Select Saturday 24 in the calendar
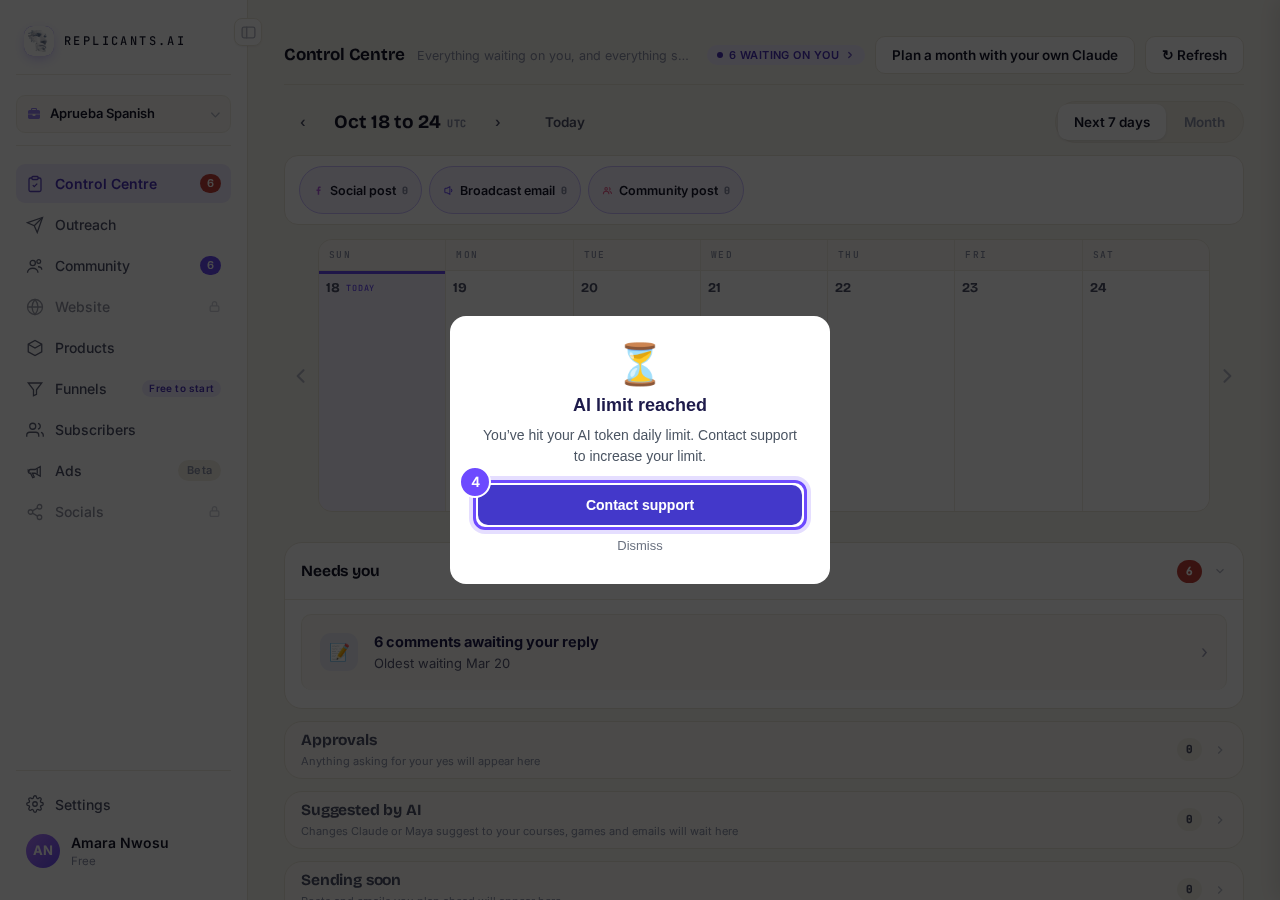 pyautogui.click(x=1146, y=391)
